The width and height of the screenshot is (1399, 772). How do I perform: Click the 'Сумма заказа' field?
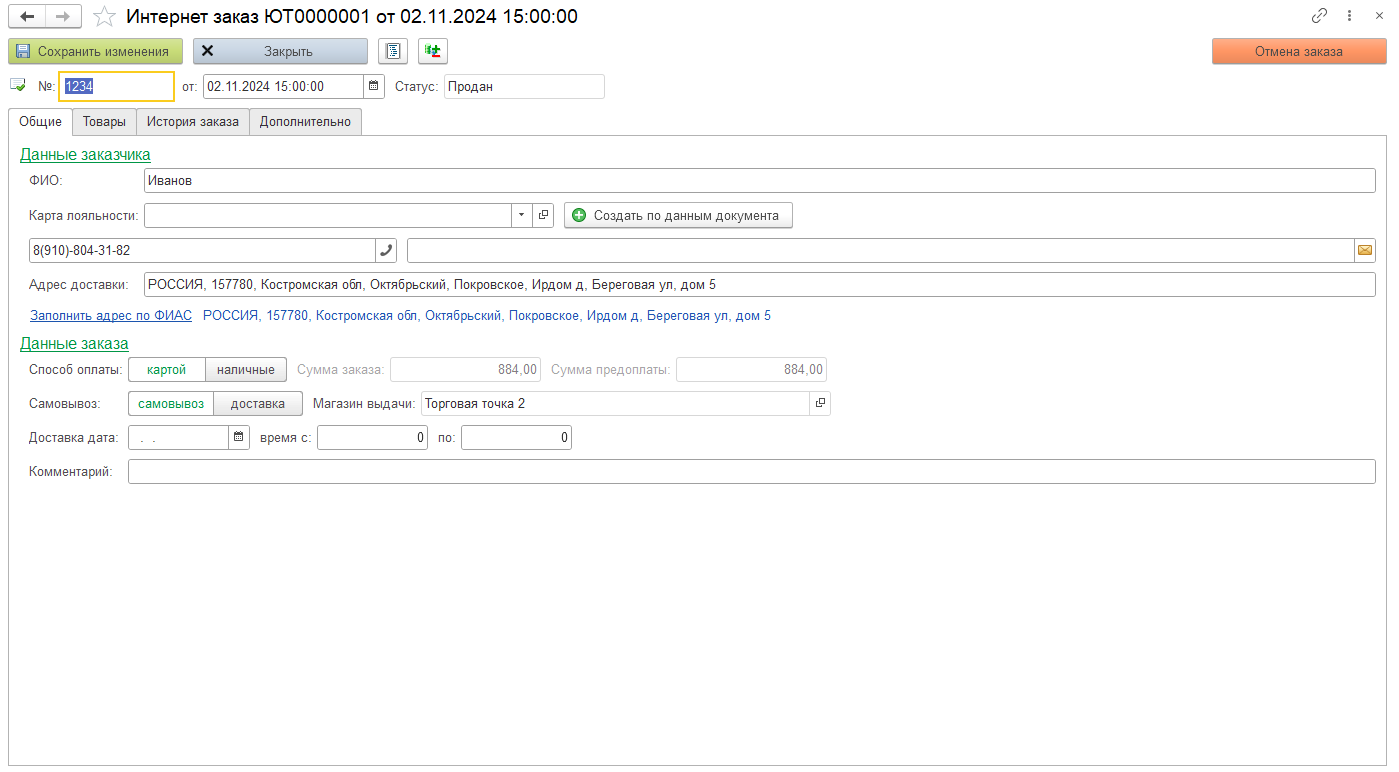466,370
